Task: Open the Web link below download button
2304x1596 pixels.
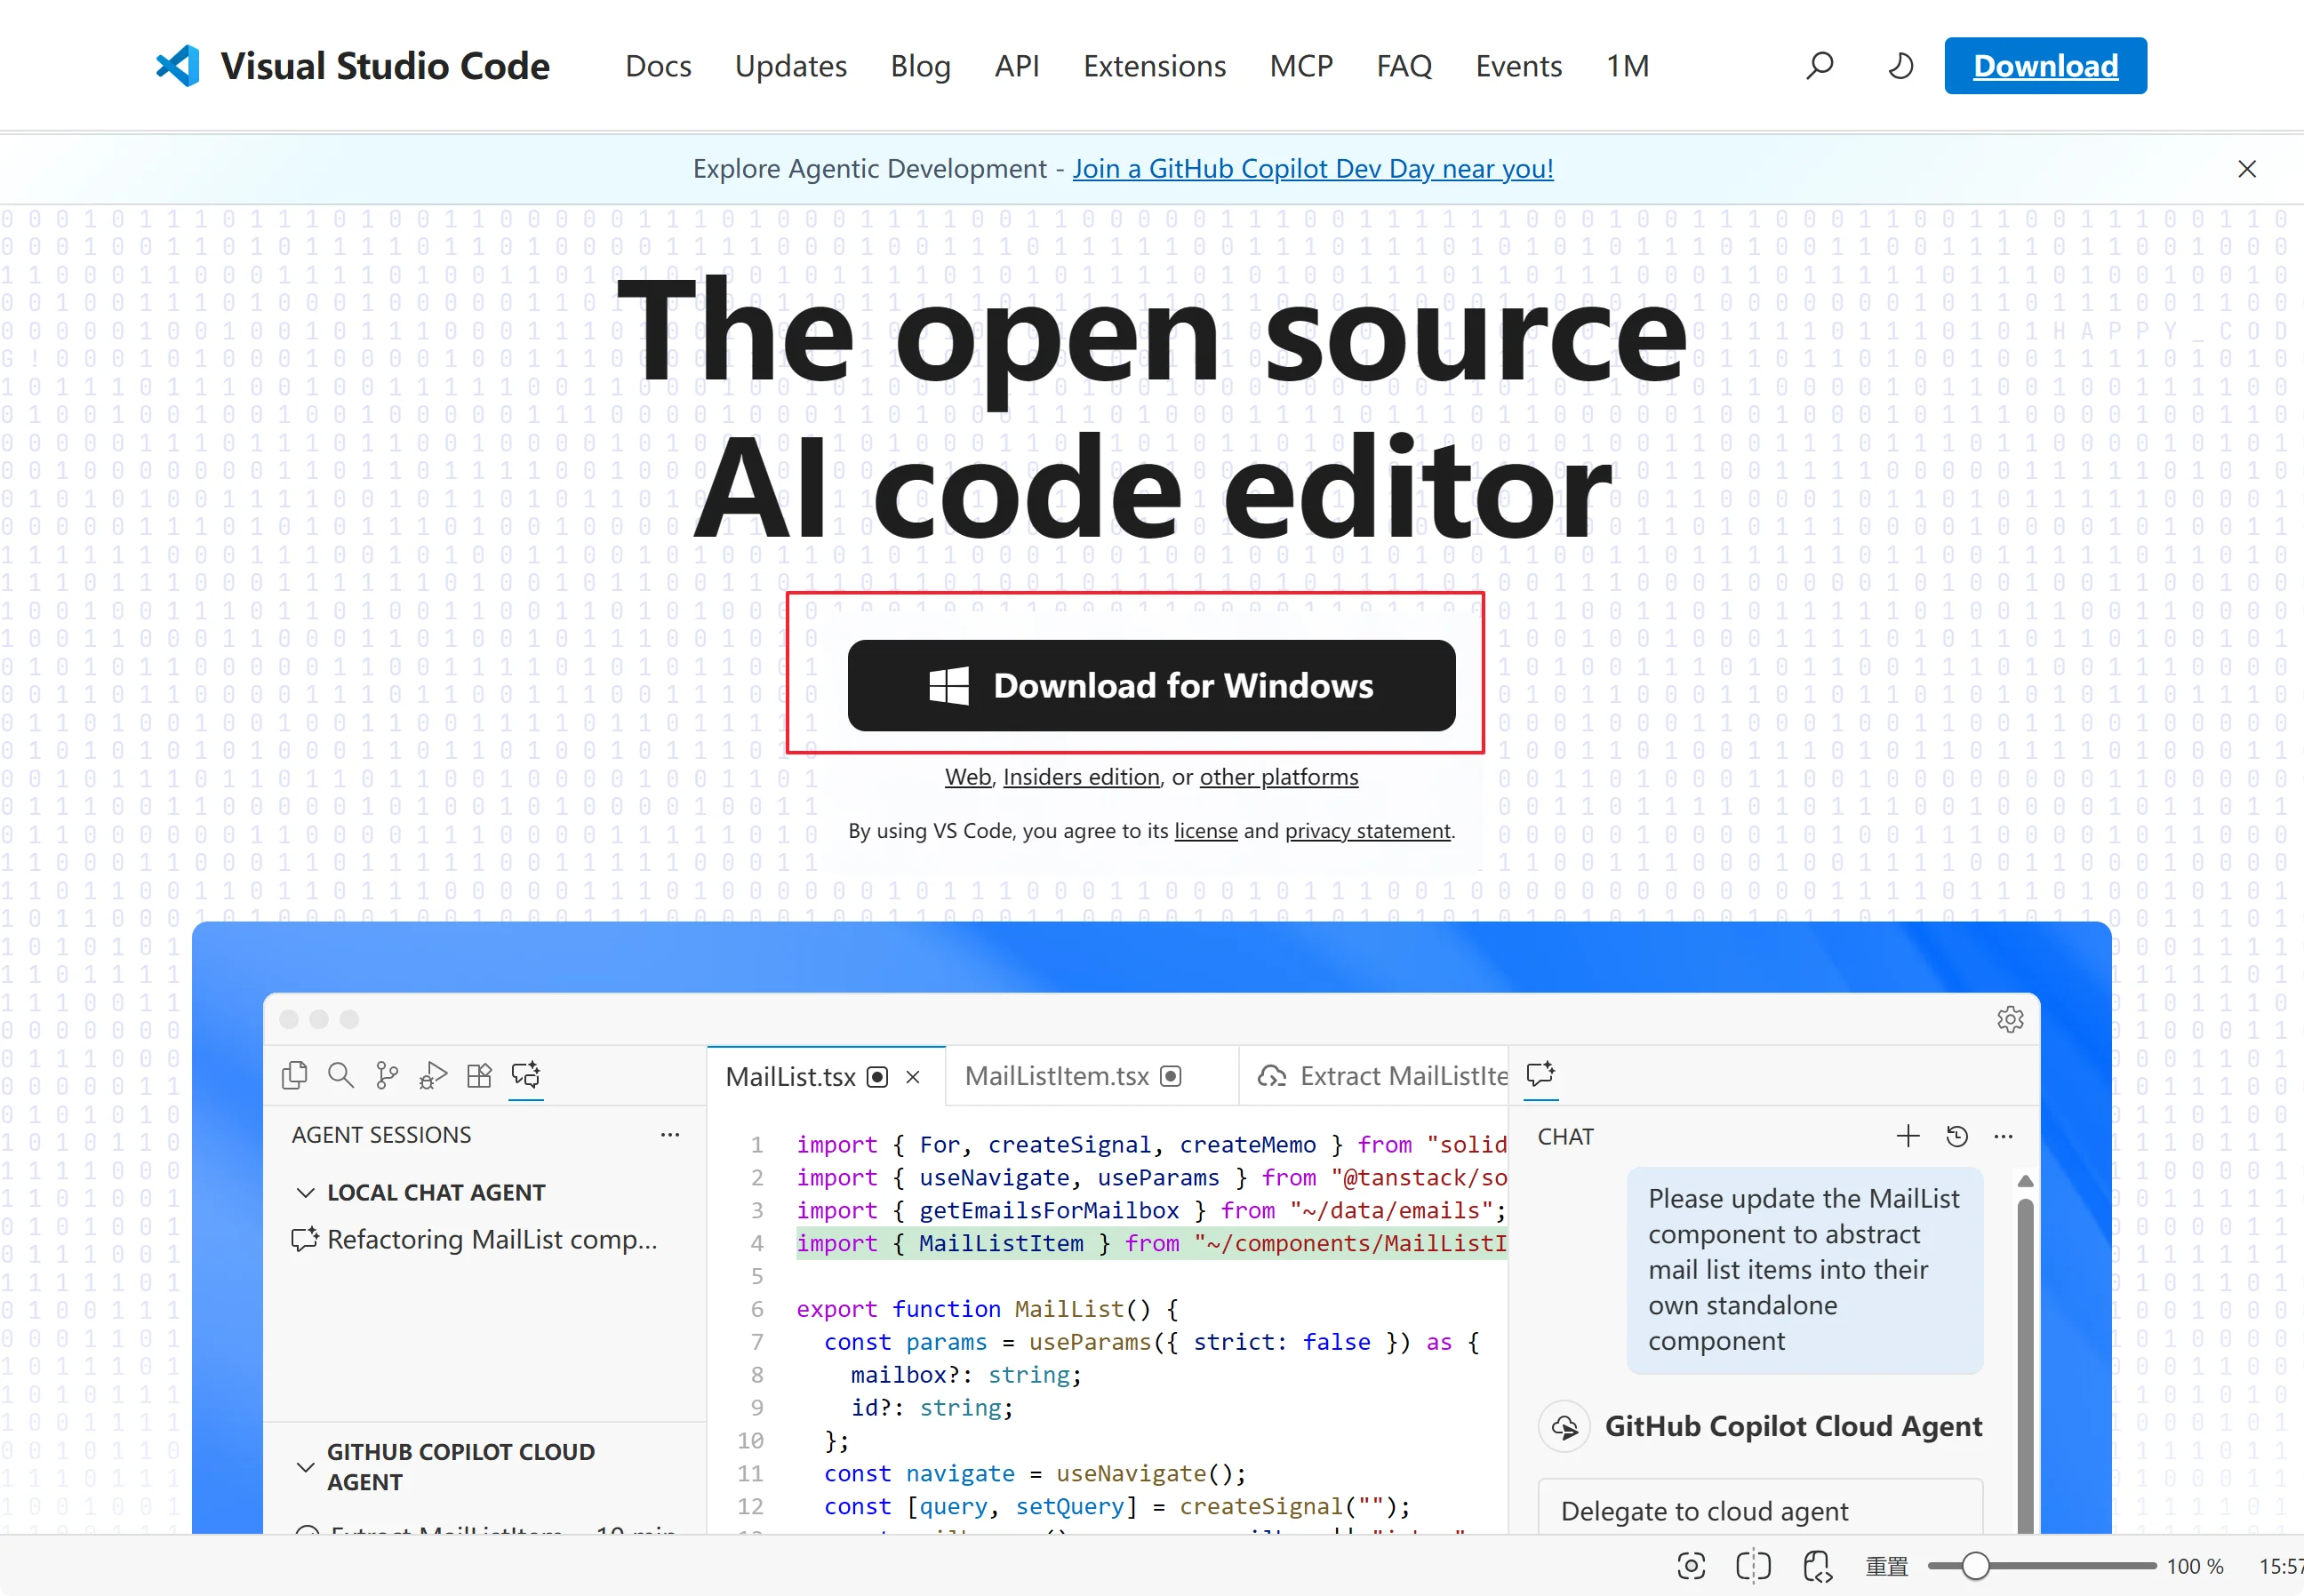Action: (968, 777)
